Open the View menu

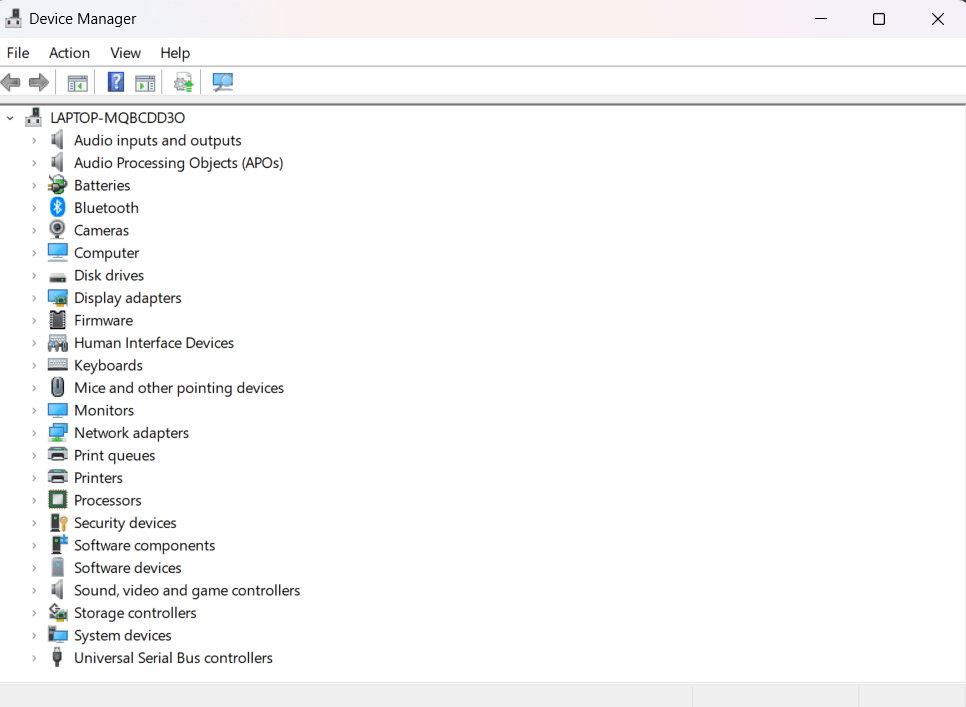[125, 53]
